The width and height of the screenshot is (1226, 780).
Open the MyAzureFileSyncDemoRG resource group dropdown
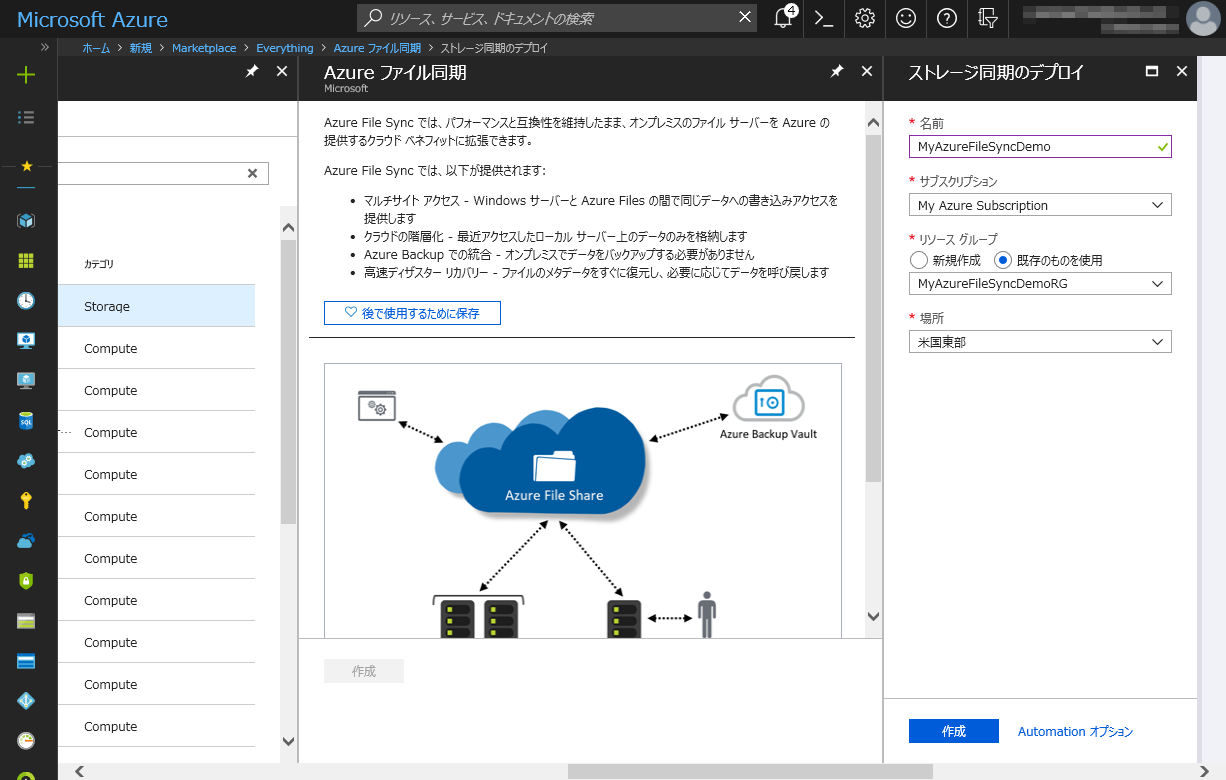1039,283
